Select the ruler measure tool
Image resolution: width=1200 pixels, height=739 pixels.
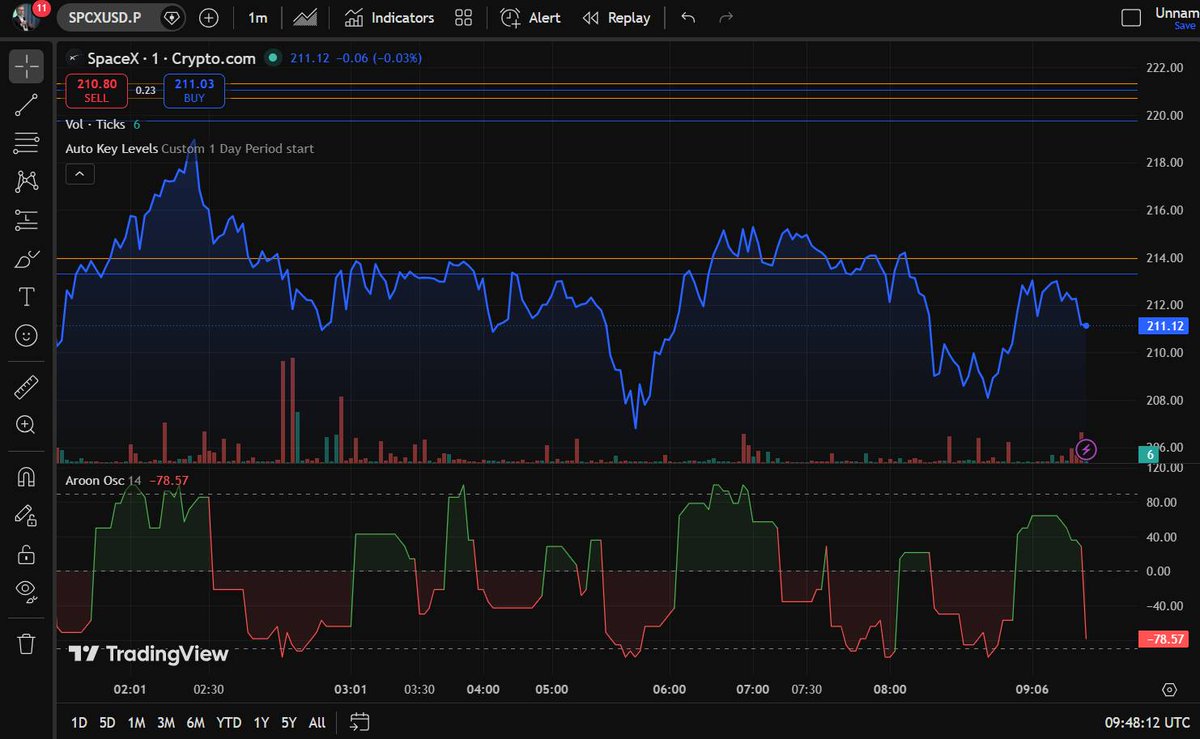click(26, 386)
